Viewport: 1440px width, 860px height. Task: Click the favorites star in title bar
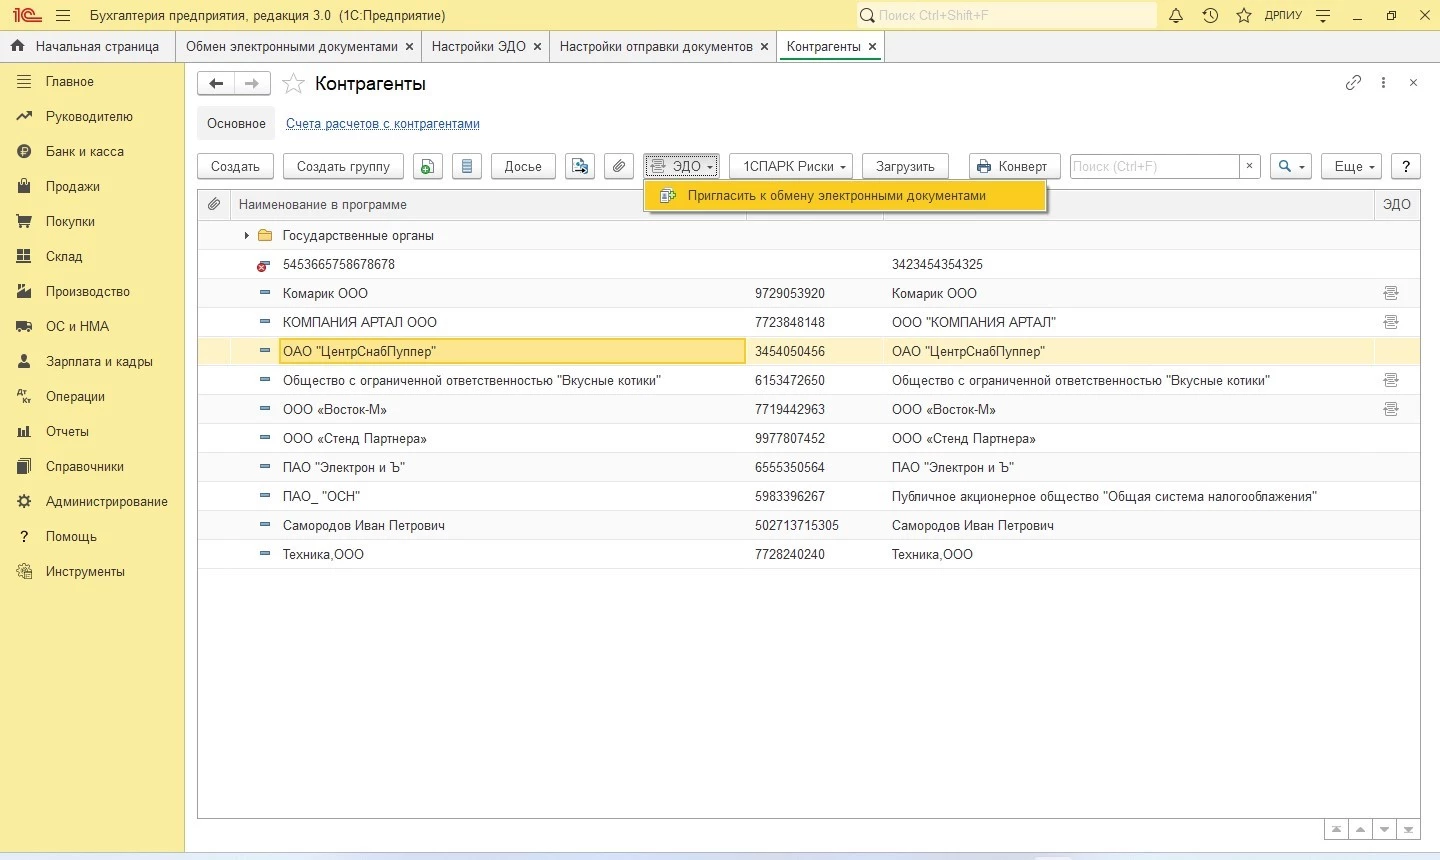coord(1244,16)
